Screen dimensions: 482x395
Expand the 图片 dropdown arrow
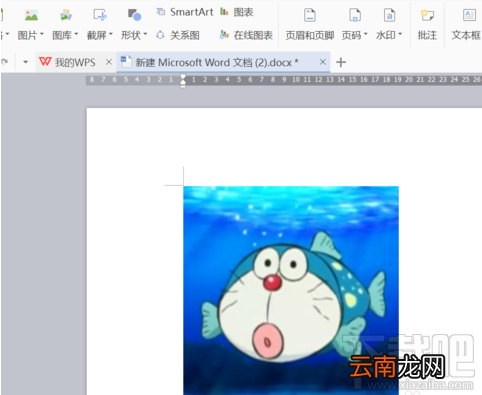pyautogui.click(x=42, y=34)
